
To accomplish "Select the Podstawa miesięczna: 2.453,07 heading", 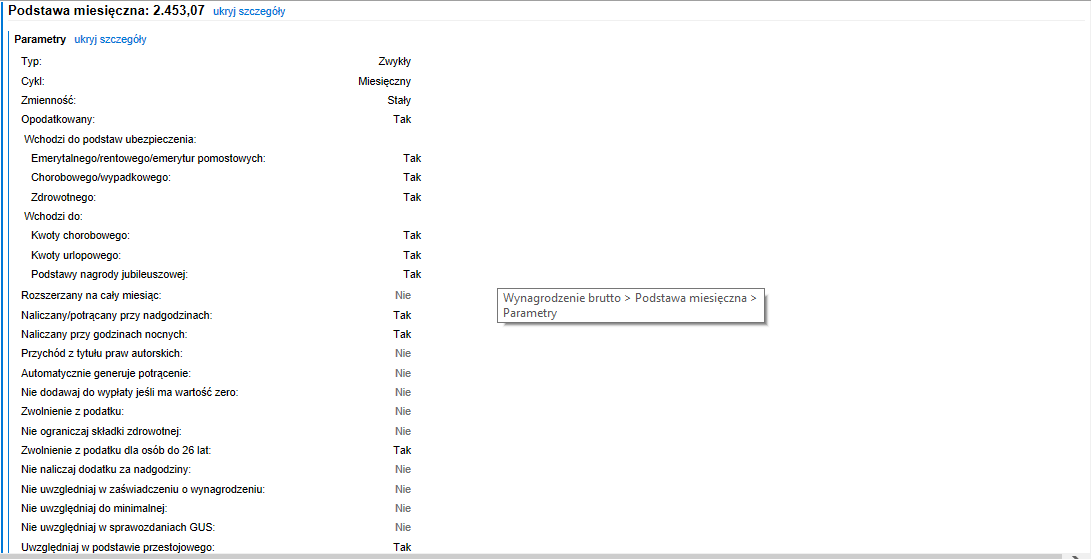I will (107, 10).
